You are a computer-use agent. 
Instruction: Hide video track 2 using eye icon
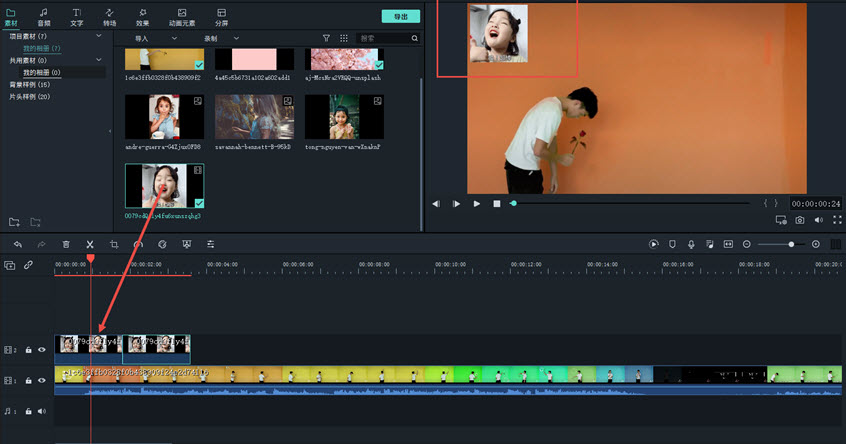pyautogui.click(x=42, y=350)
